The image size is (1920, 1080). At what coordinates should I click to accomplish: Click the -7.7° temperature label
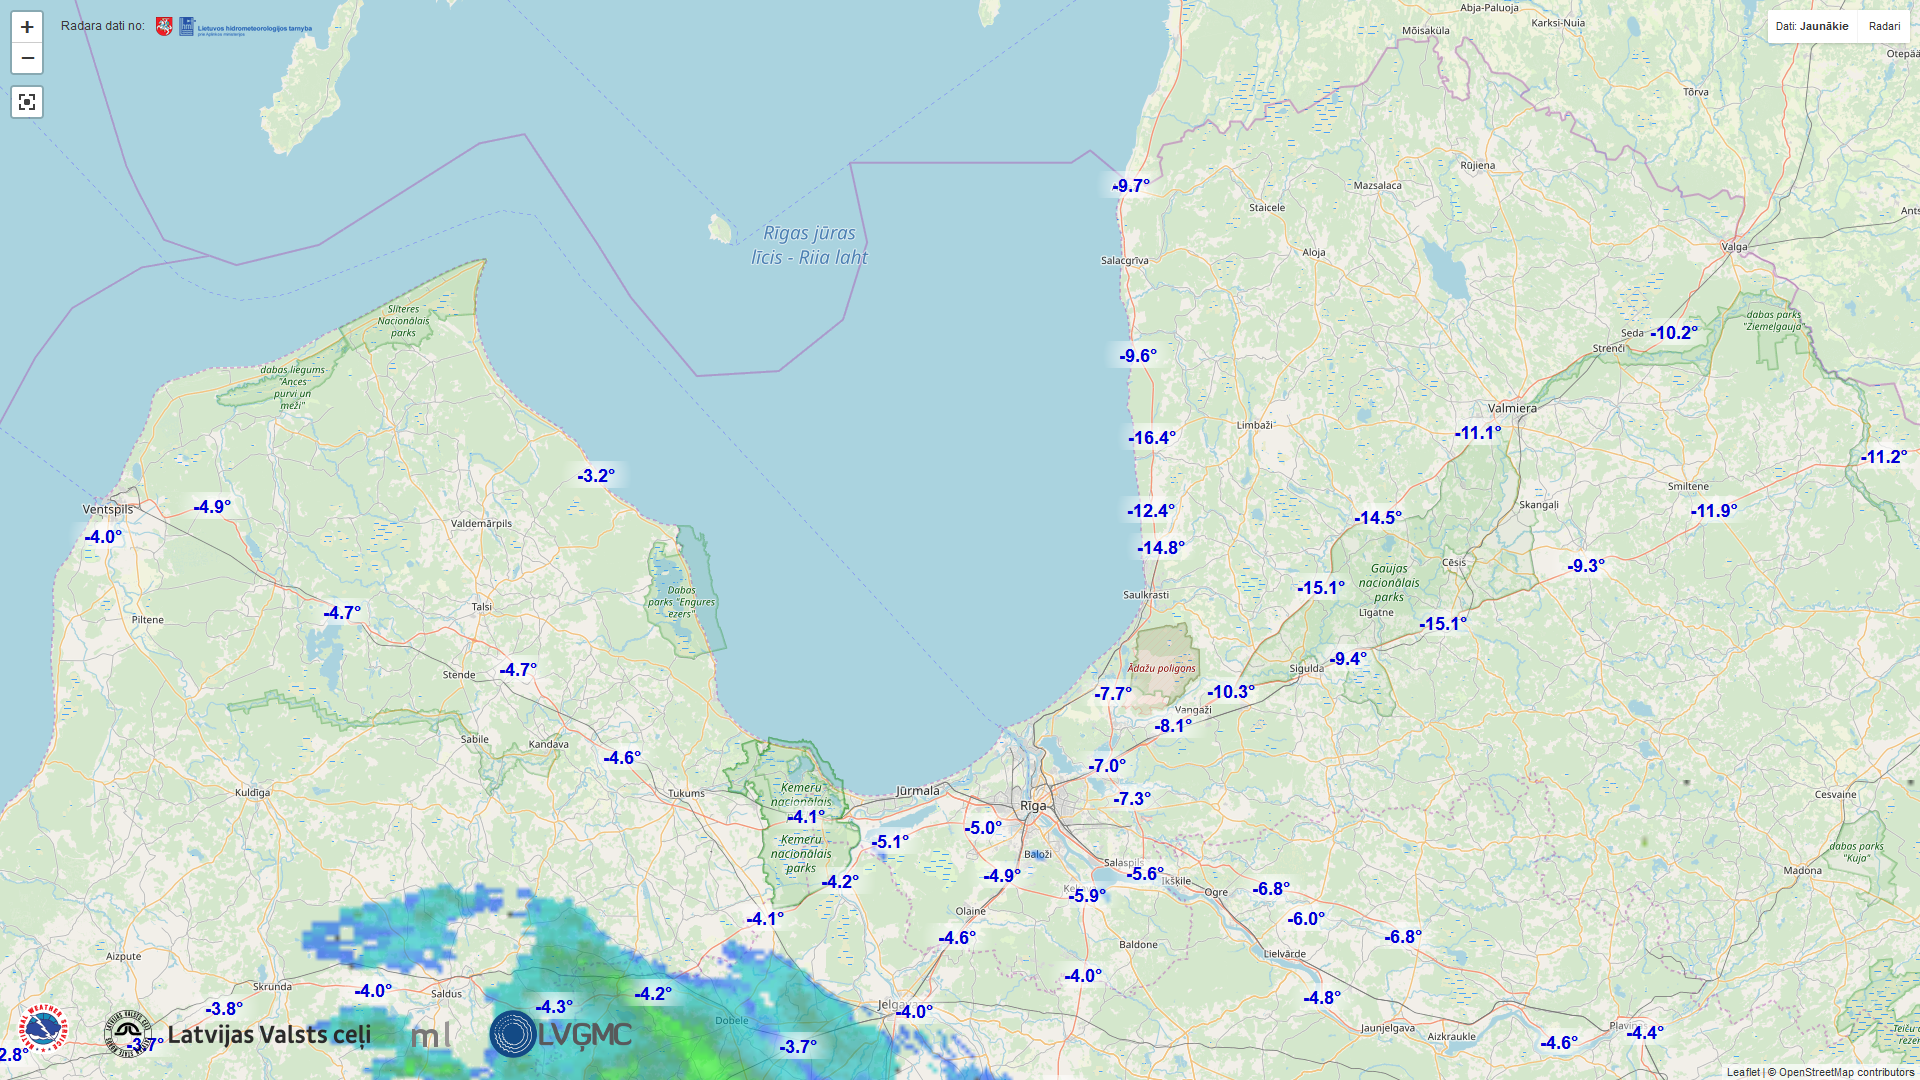(1113, 694)
